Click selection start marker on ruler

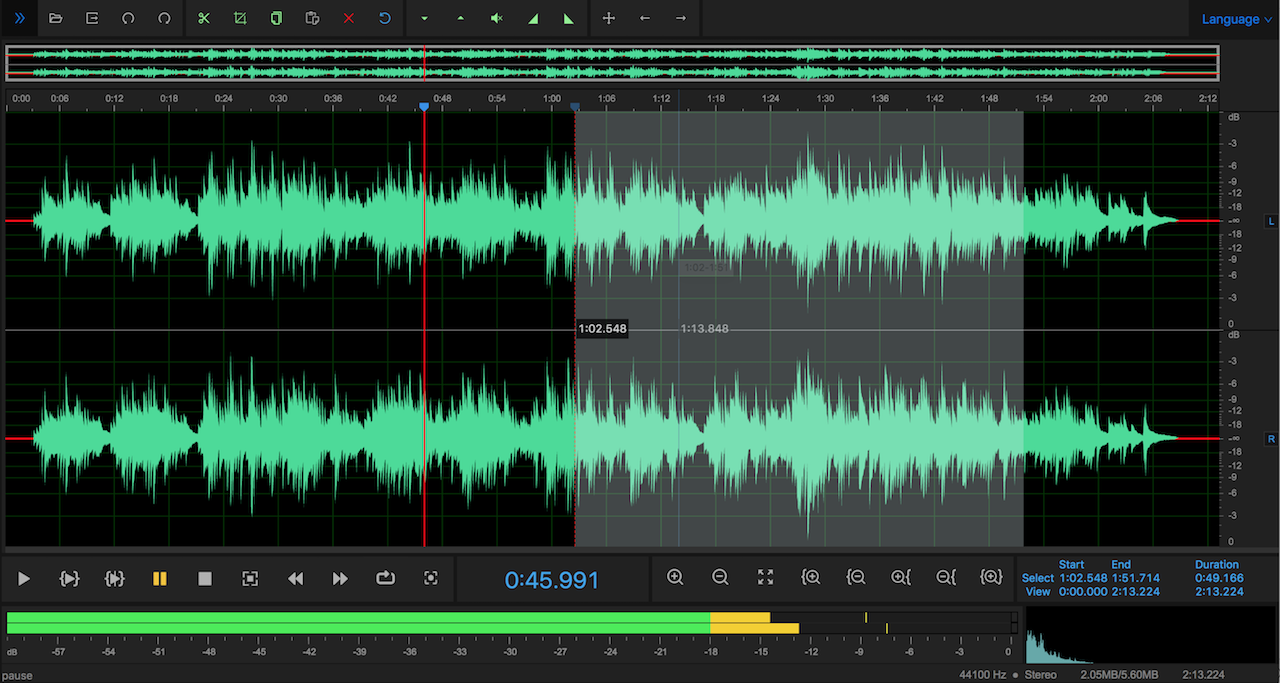point(575,106)
